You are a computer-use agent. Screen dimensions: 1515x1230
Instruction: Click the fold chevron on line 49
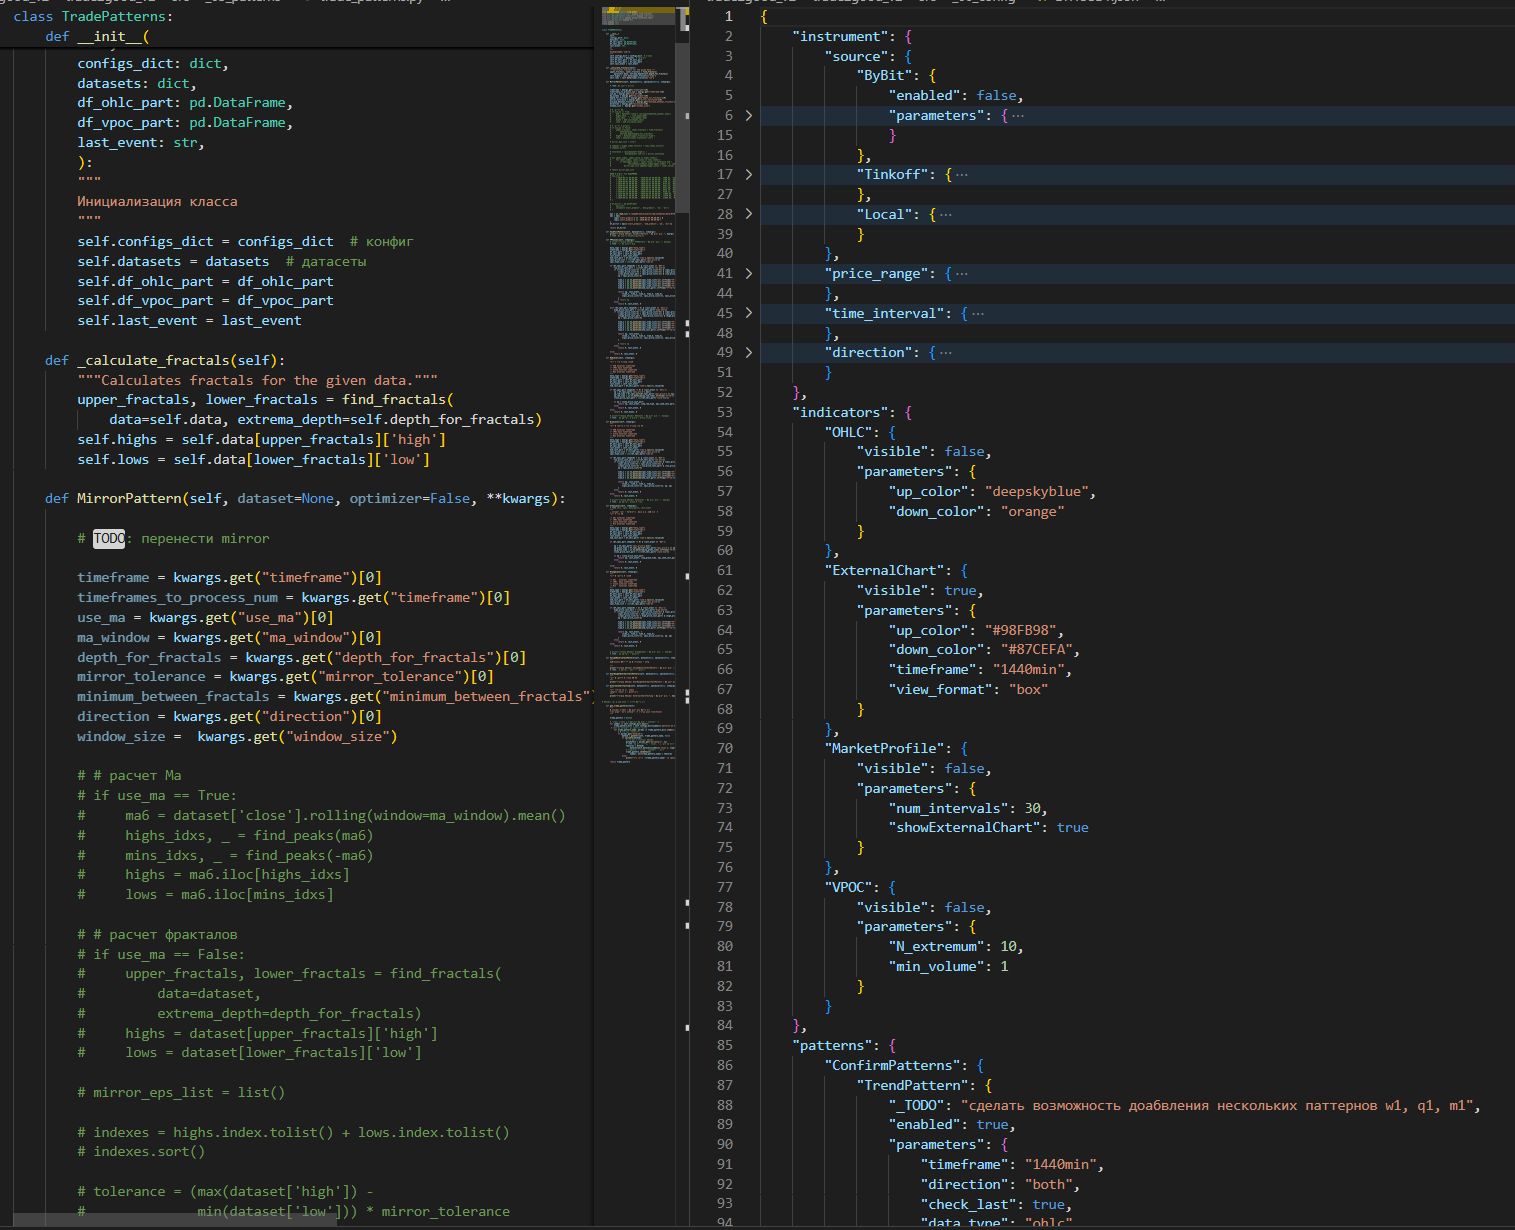[x=748, y=352]
